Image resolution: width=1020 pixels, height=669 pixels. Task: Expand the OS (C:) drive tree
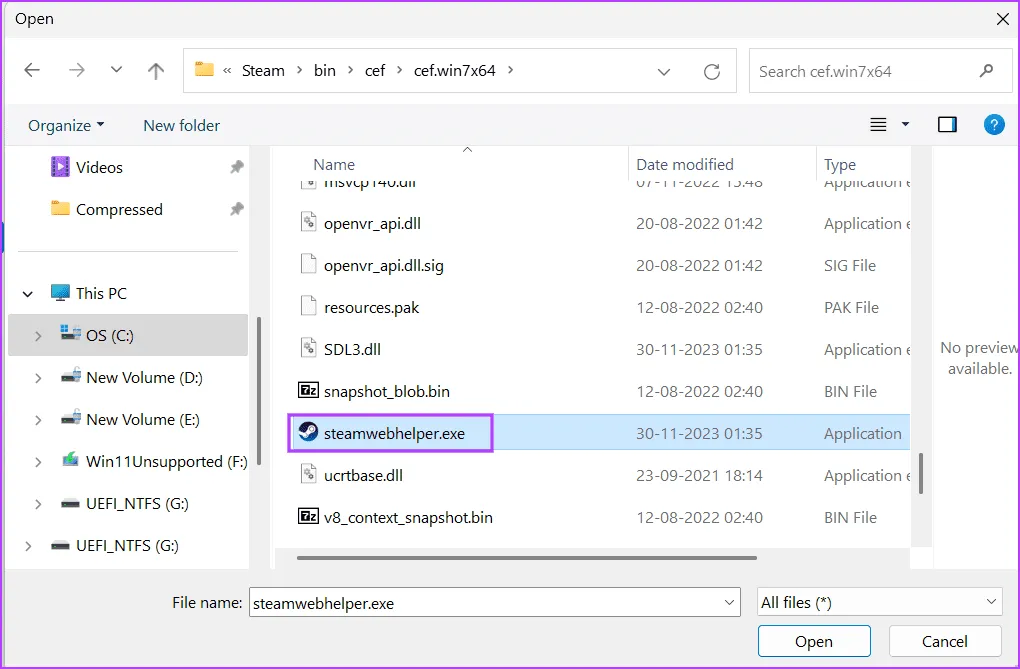pos(38,336)
